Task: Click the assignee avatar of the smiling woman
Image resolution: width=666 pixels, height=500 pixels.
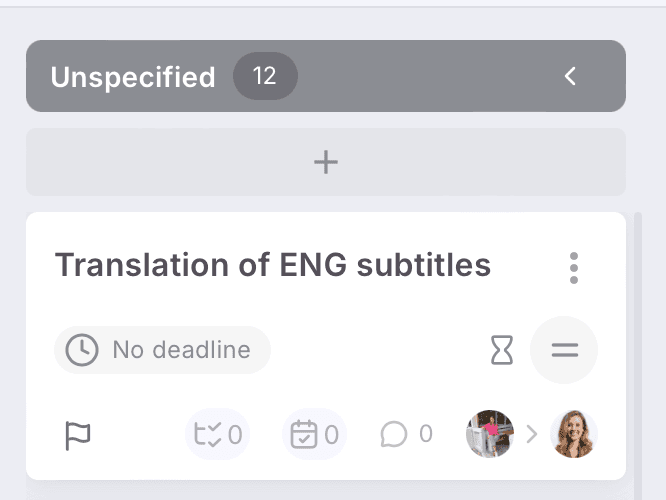Action: pos(574,434)
